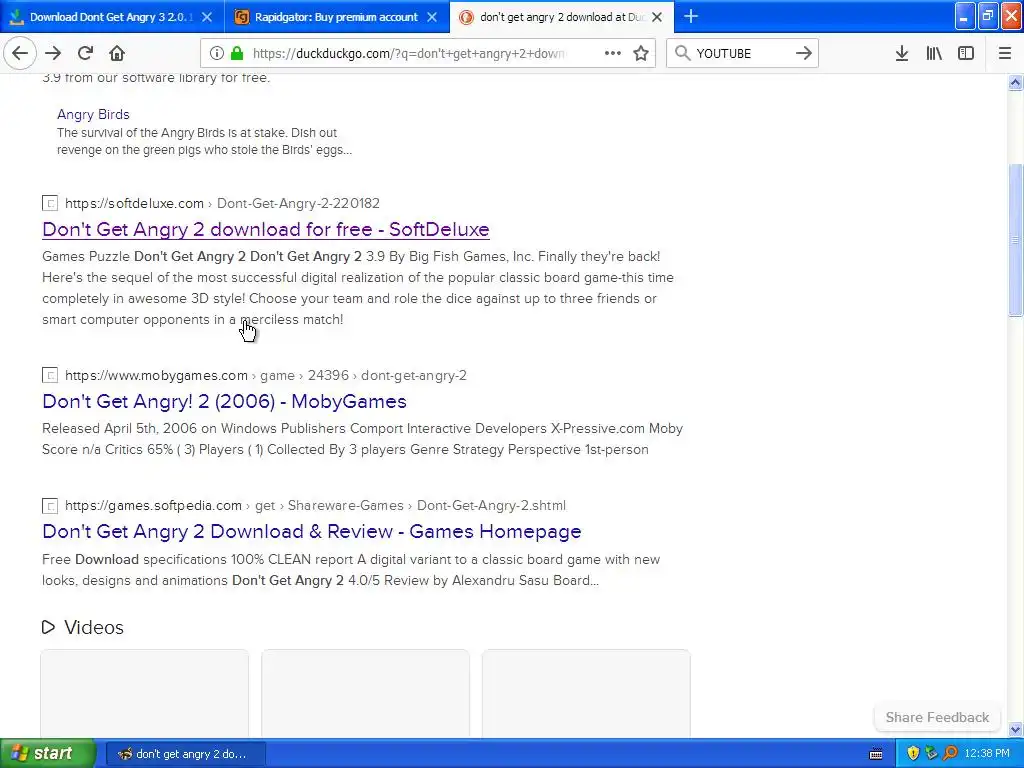Viewport: 1024px width, 768px height.
Task: Click the softdeluxe.com result favicon
Action: pos(50,203)
